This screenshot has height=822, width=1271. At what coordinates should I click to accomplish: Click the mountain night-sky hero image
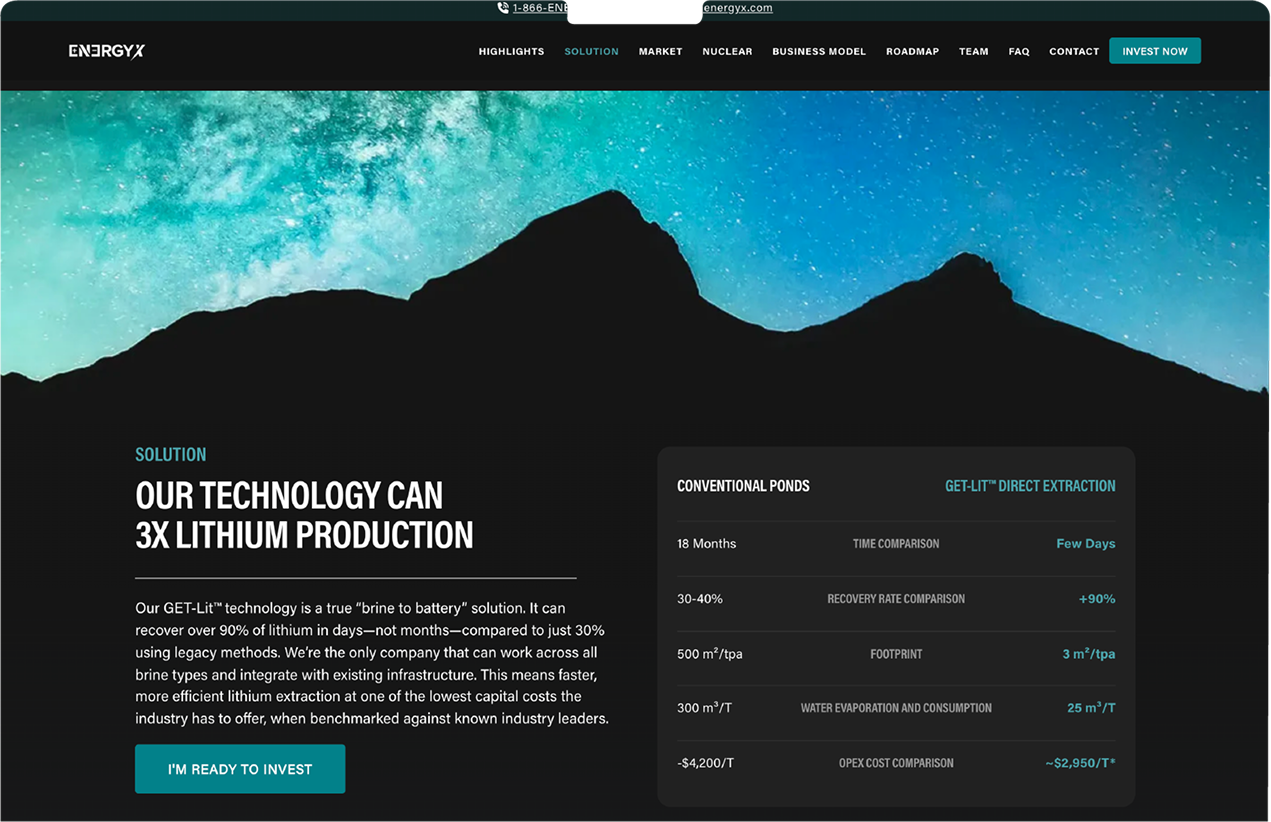point(635,250)
